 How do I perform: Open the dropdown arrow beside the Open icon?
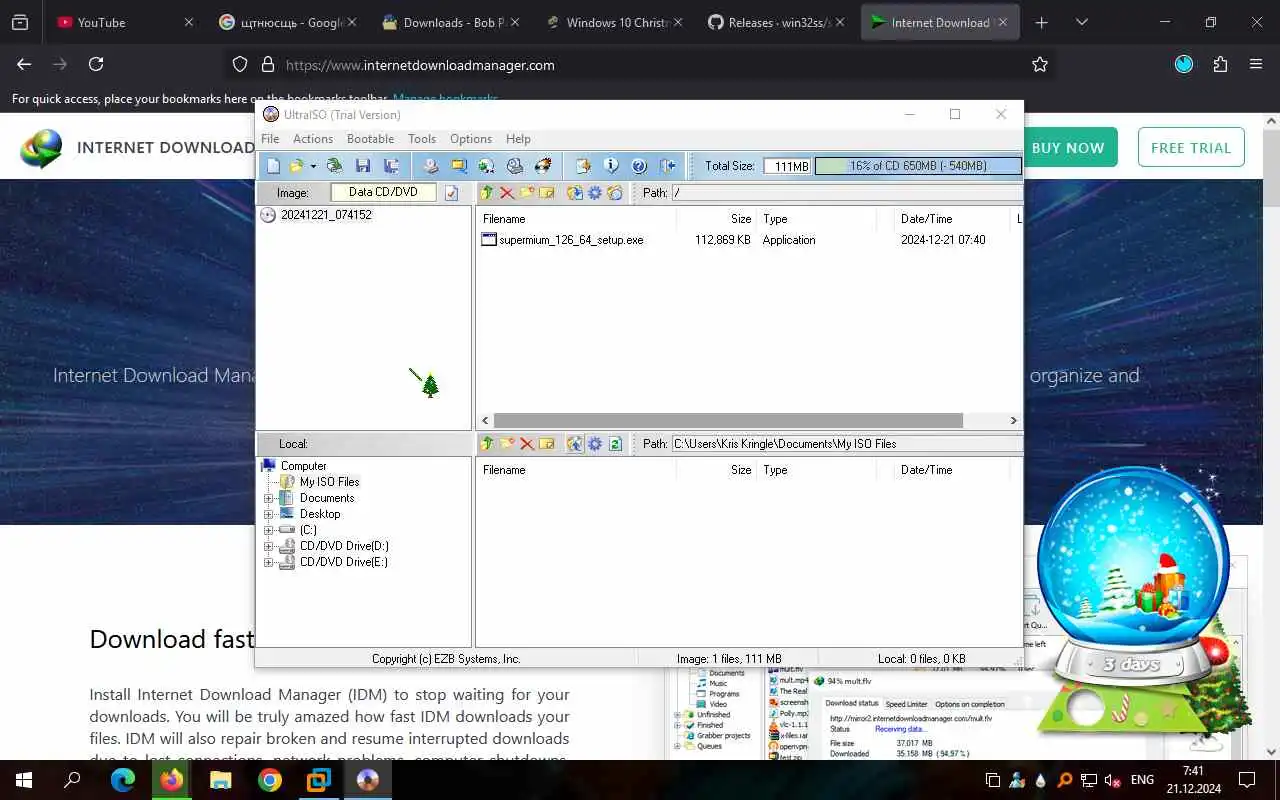(313, 166)
